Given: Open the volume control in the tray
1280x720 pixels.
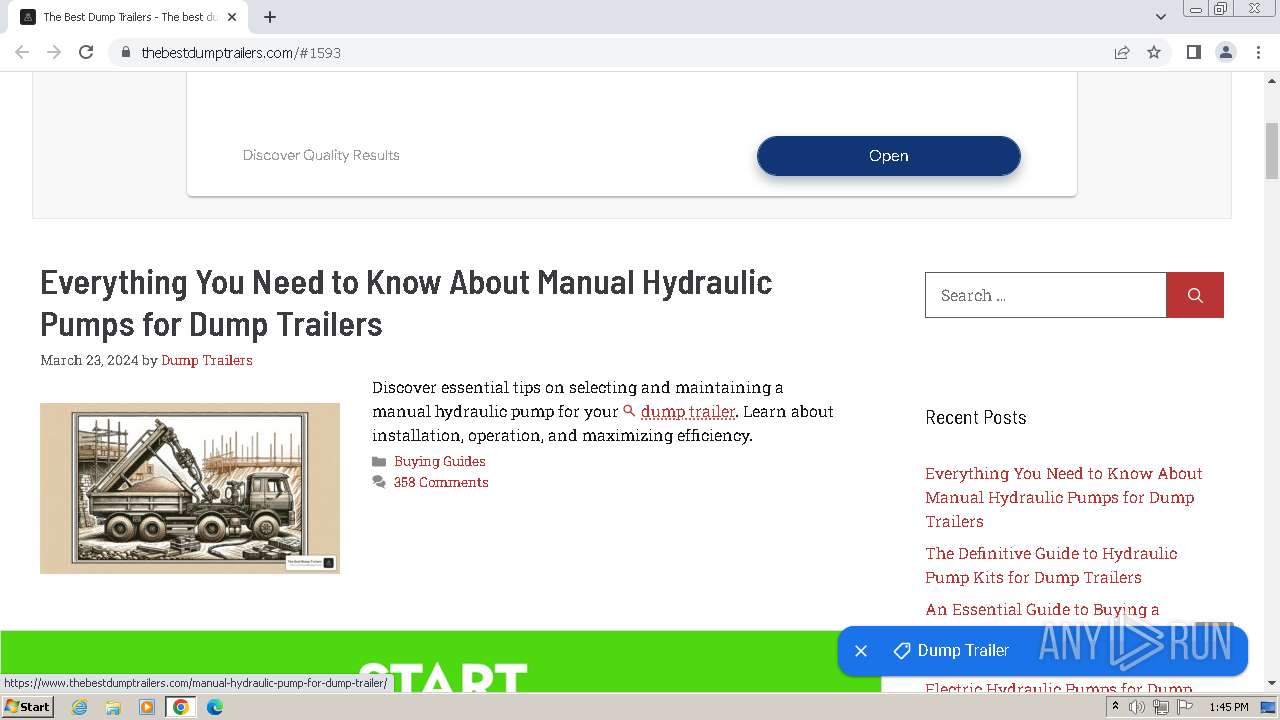Looking at the screenshot, I should tap(1137, 707).
